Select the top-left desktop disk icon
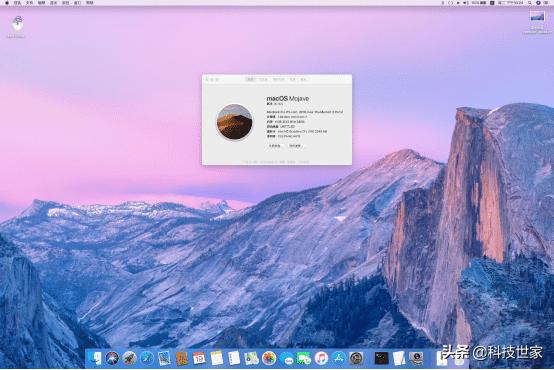Viewport: 554px width, 370px height. click(x=16, y=24)
